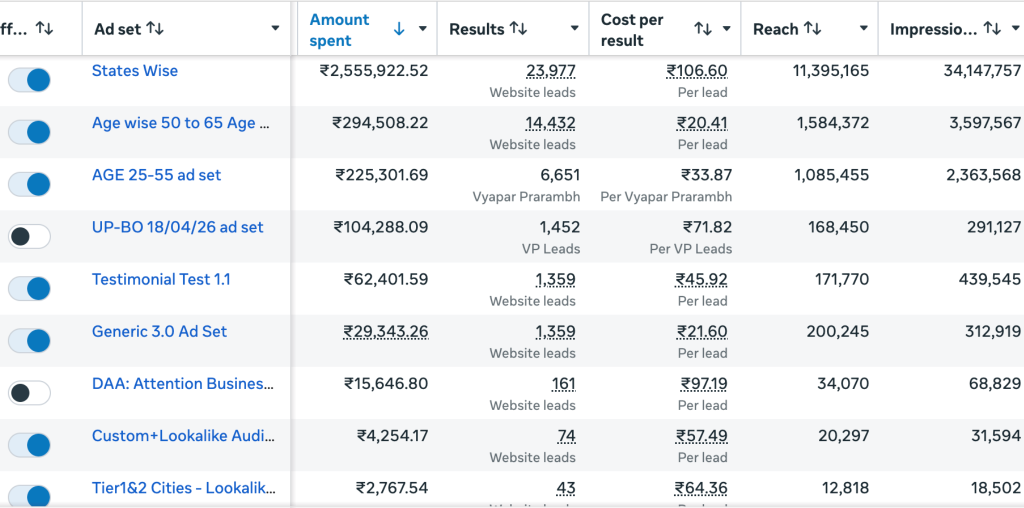Open the Results column dropdown menu
This screenshot has height=508, width=1024.
[575, 29]
